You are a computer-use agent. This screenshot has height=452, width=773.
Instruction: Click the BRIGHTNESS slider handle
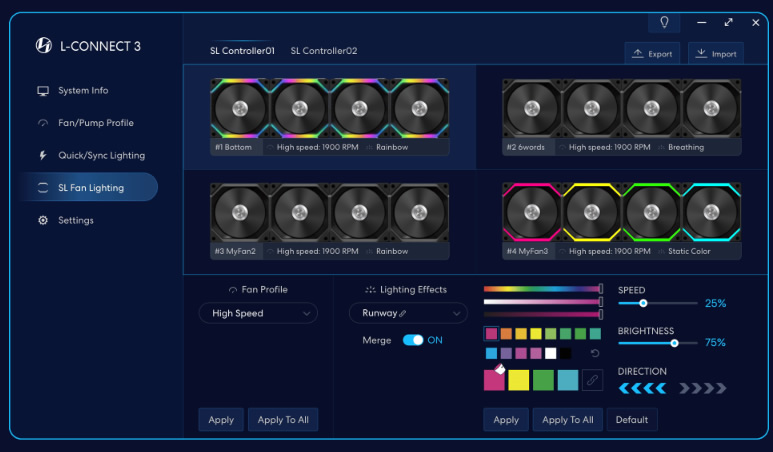[x=674, y=343]
